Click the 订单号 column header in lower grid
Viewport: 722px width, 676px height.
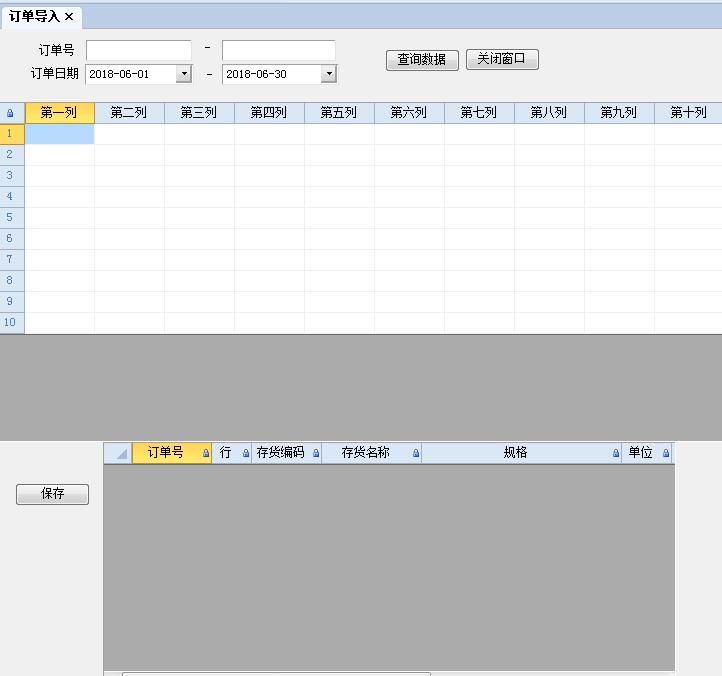pyautogui.click(x=172, y=453)
